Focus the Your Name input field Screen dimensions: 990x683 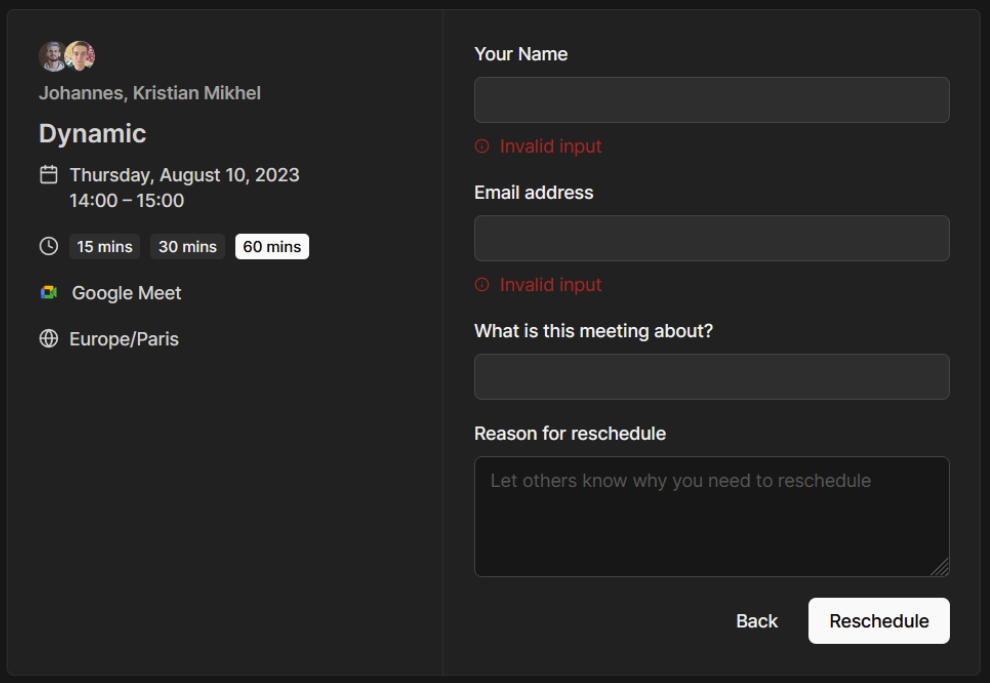click(x=712, y=100)
